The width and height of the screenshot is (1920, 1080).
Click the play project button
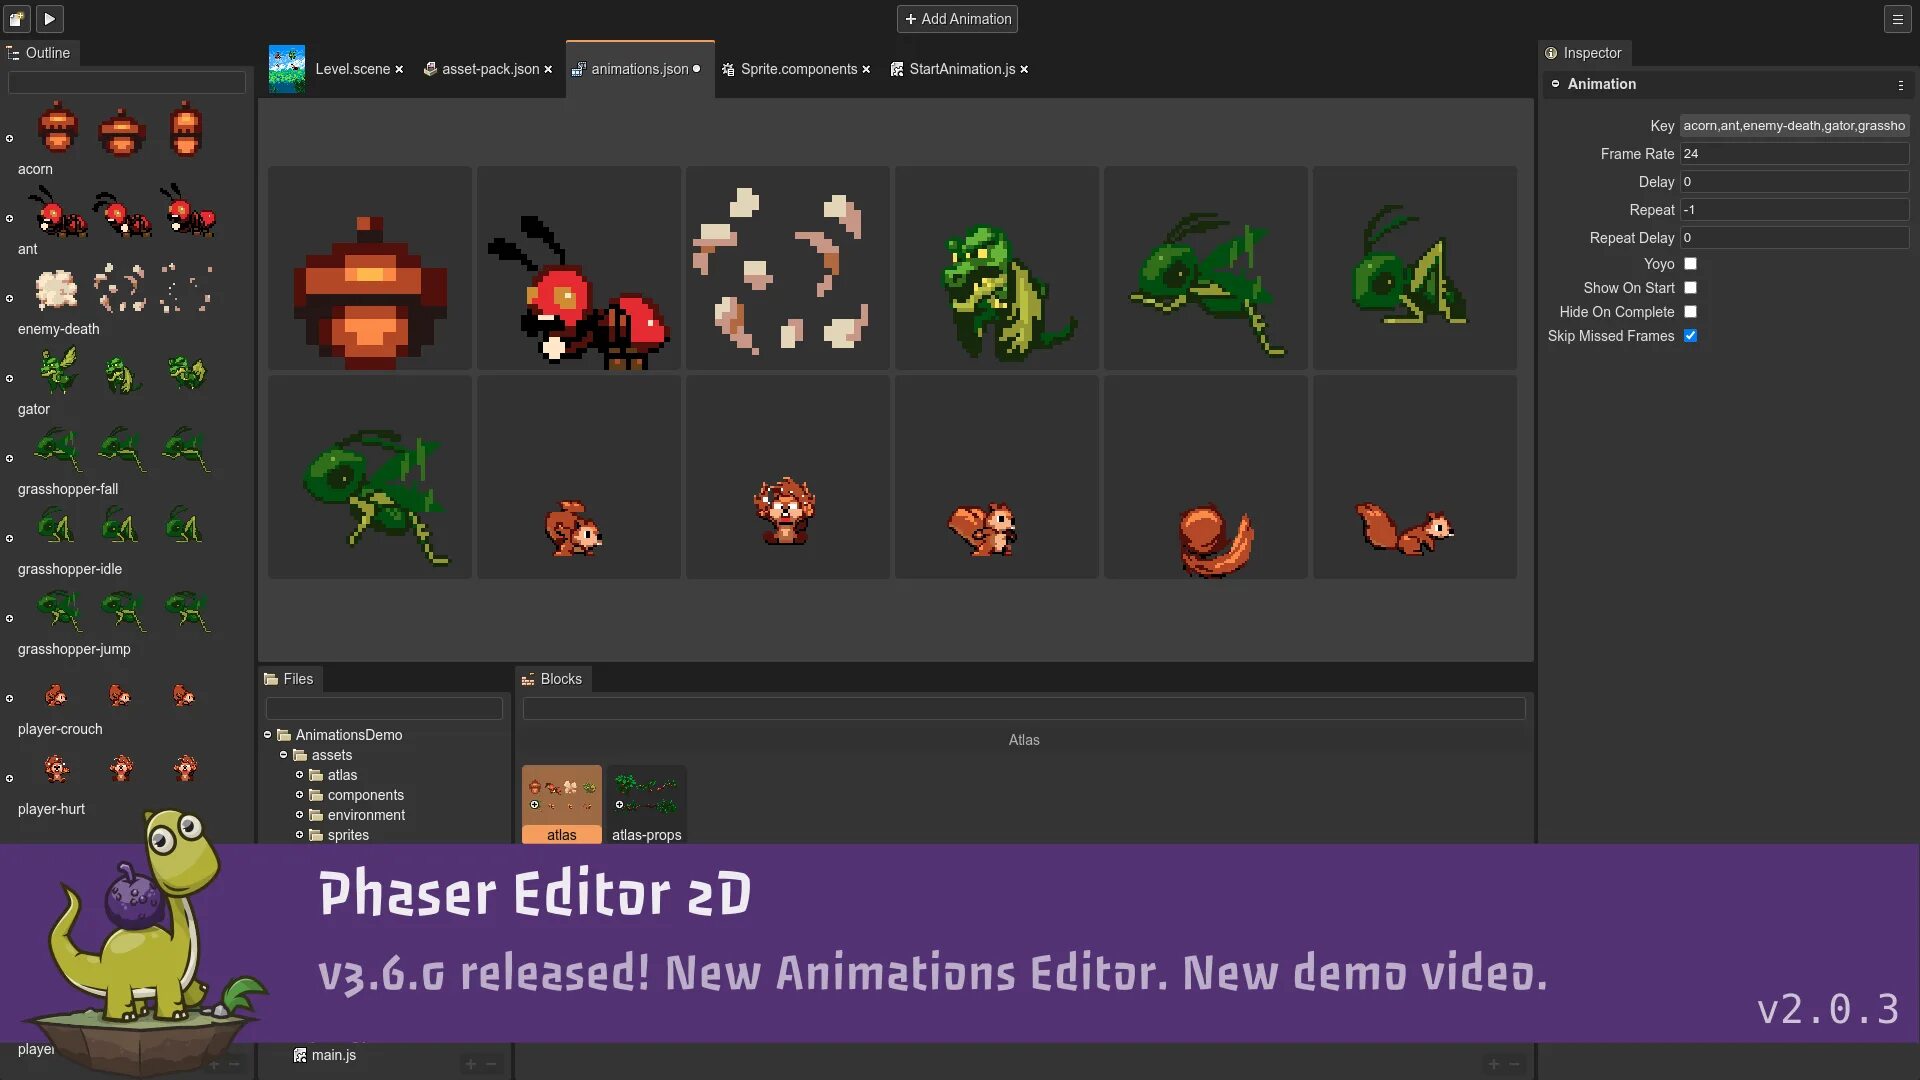[49, 18]
